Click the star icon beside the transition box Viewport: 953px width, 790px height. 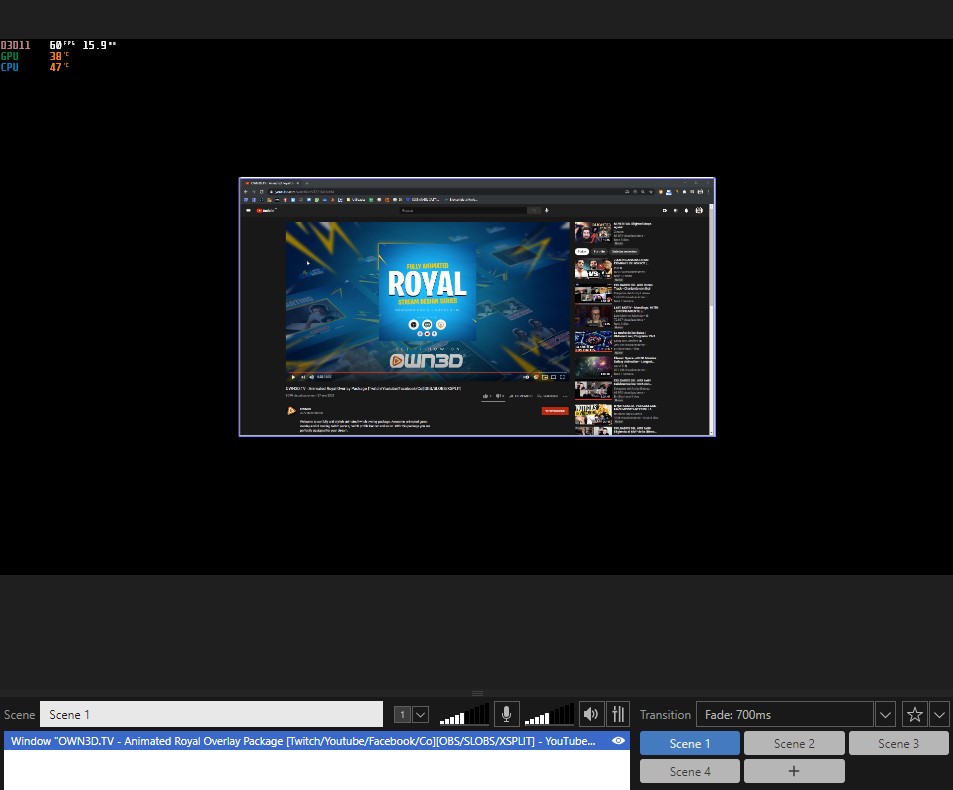pos(914,714)
